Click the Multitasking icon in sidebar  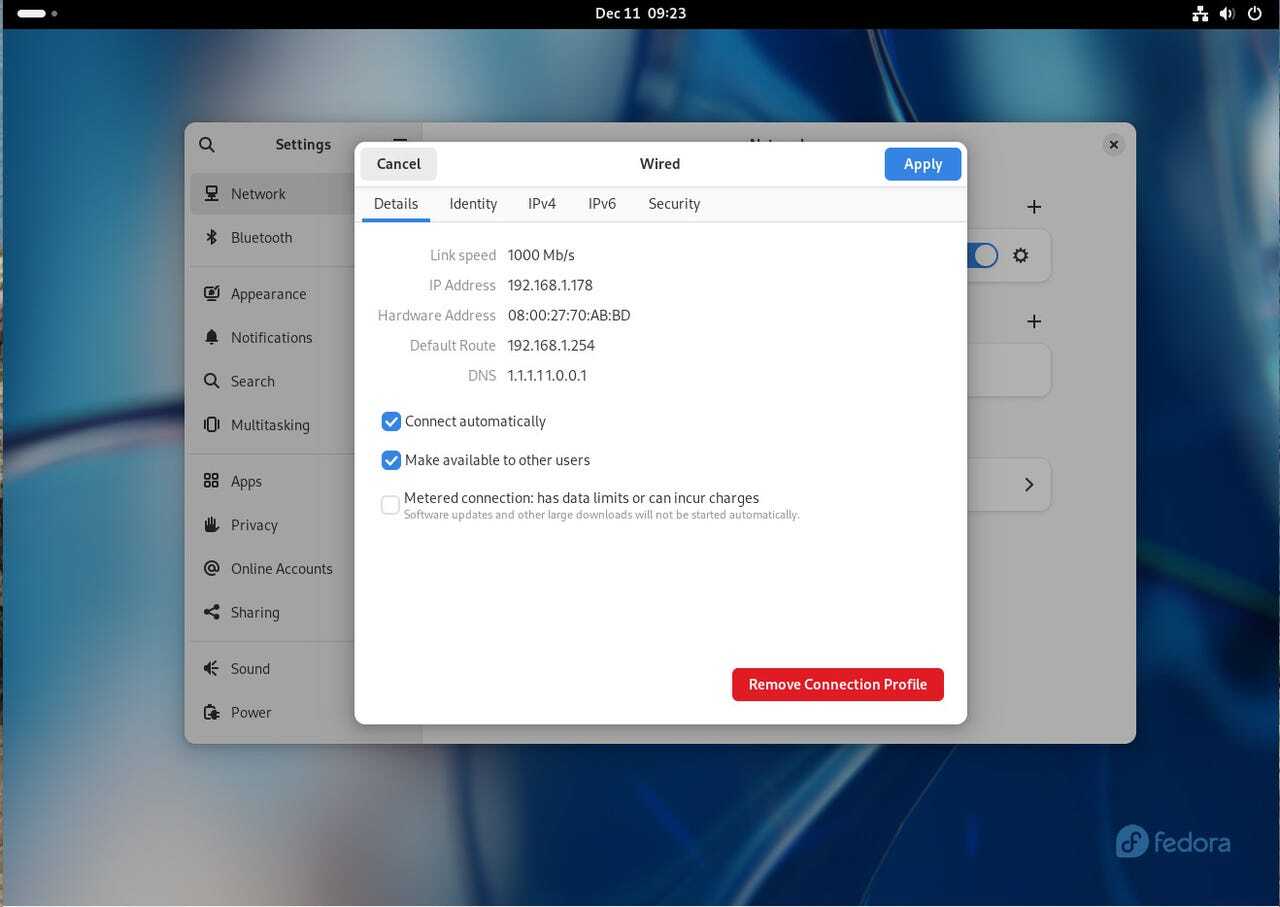click(211, 424)
